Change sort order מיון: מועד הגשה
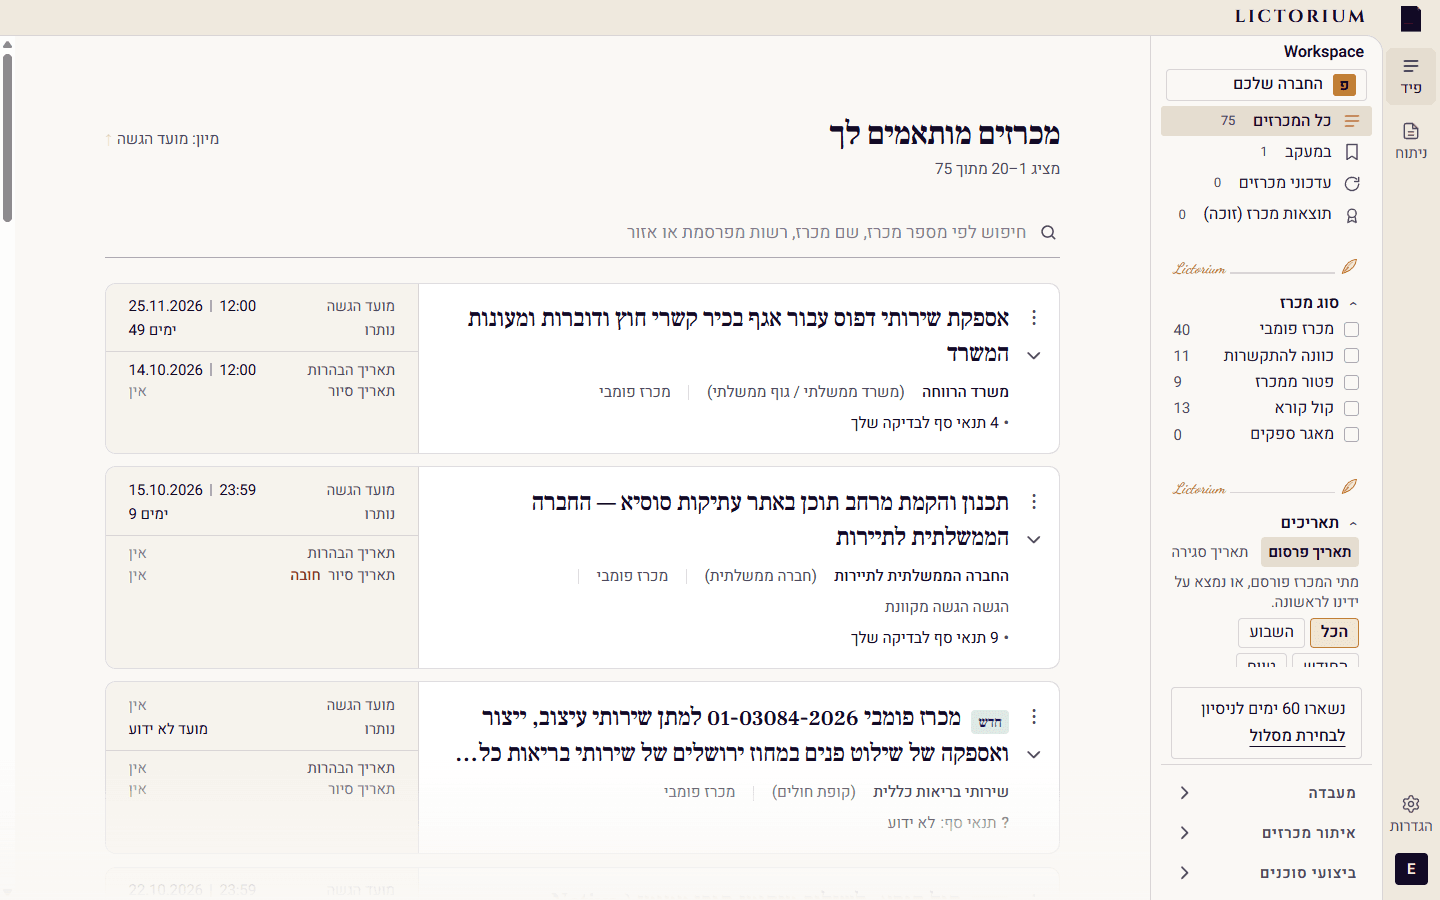Screen dimensions: 1440x900 click(x=162, y=139)
